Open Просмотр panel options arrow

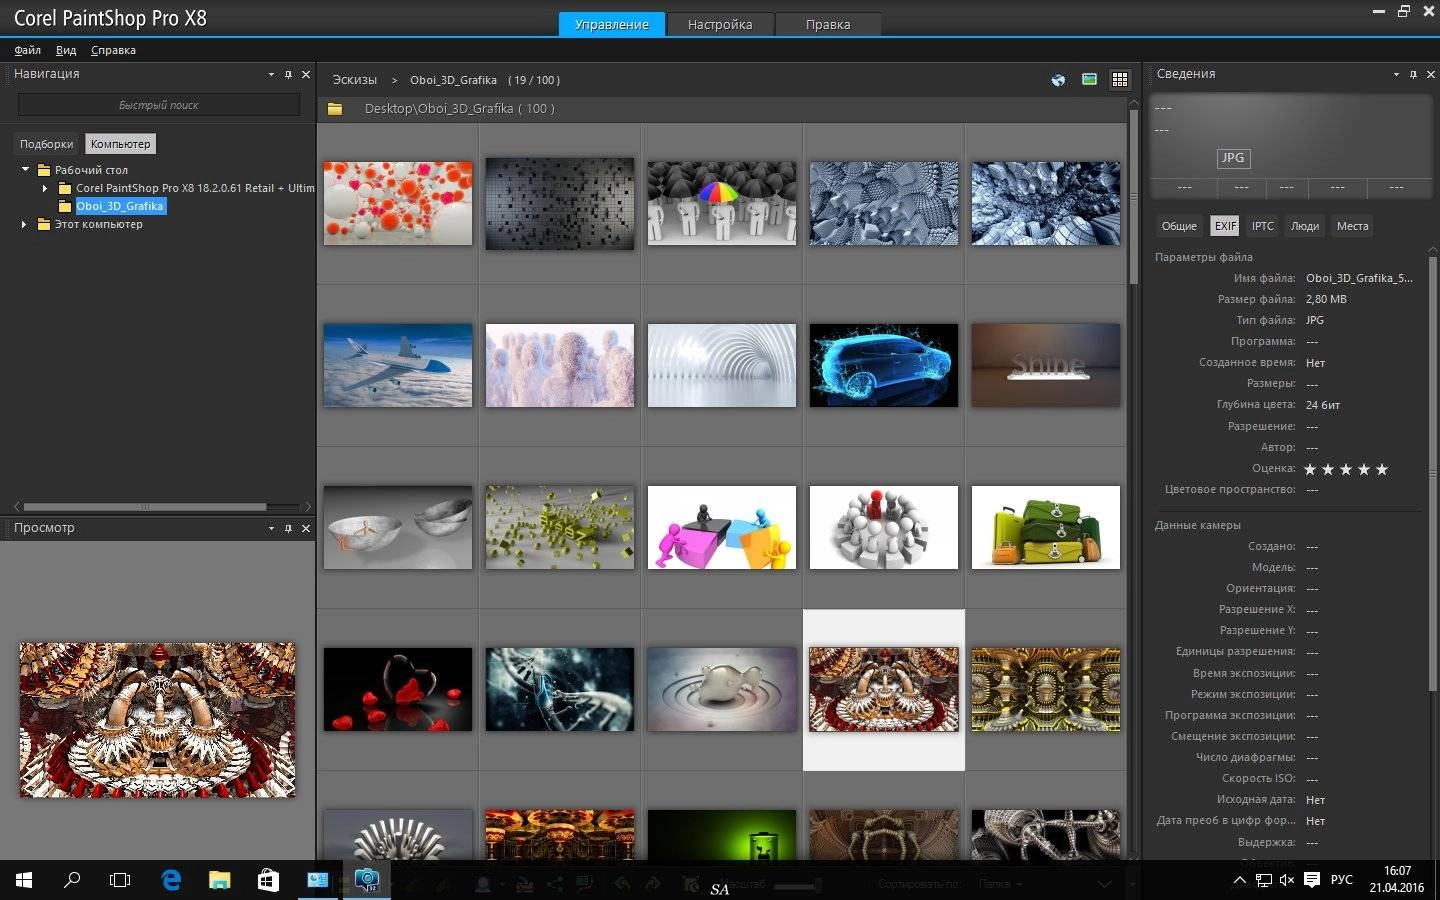[271, 528]
